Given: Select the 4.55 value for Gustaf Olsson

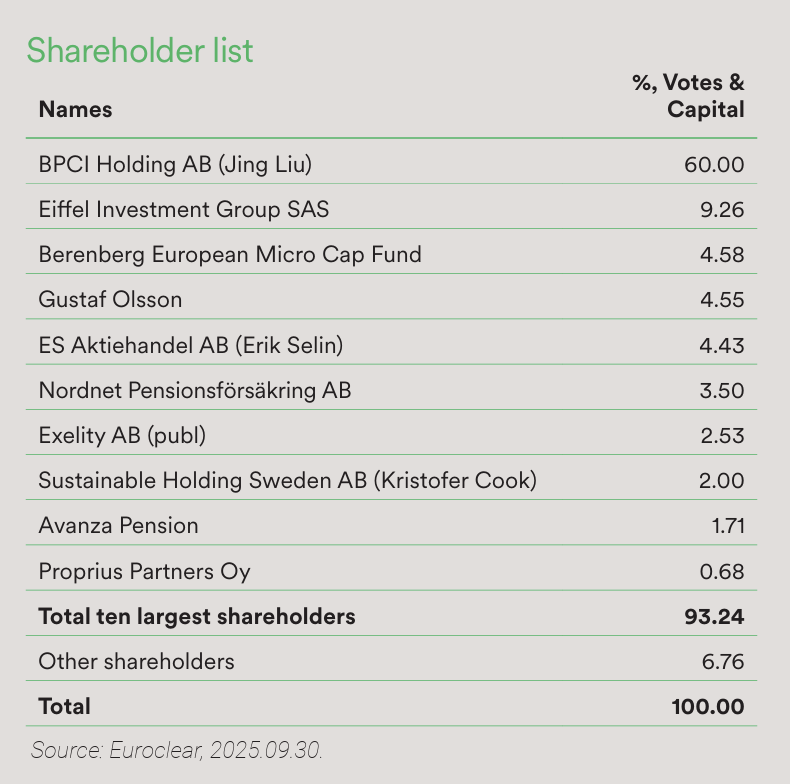Looking at the screenshot, I should tap(722, 299).
